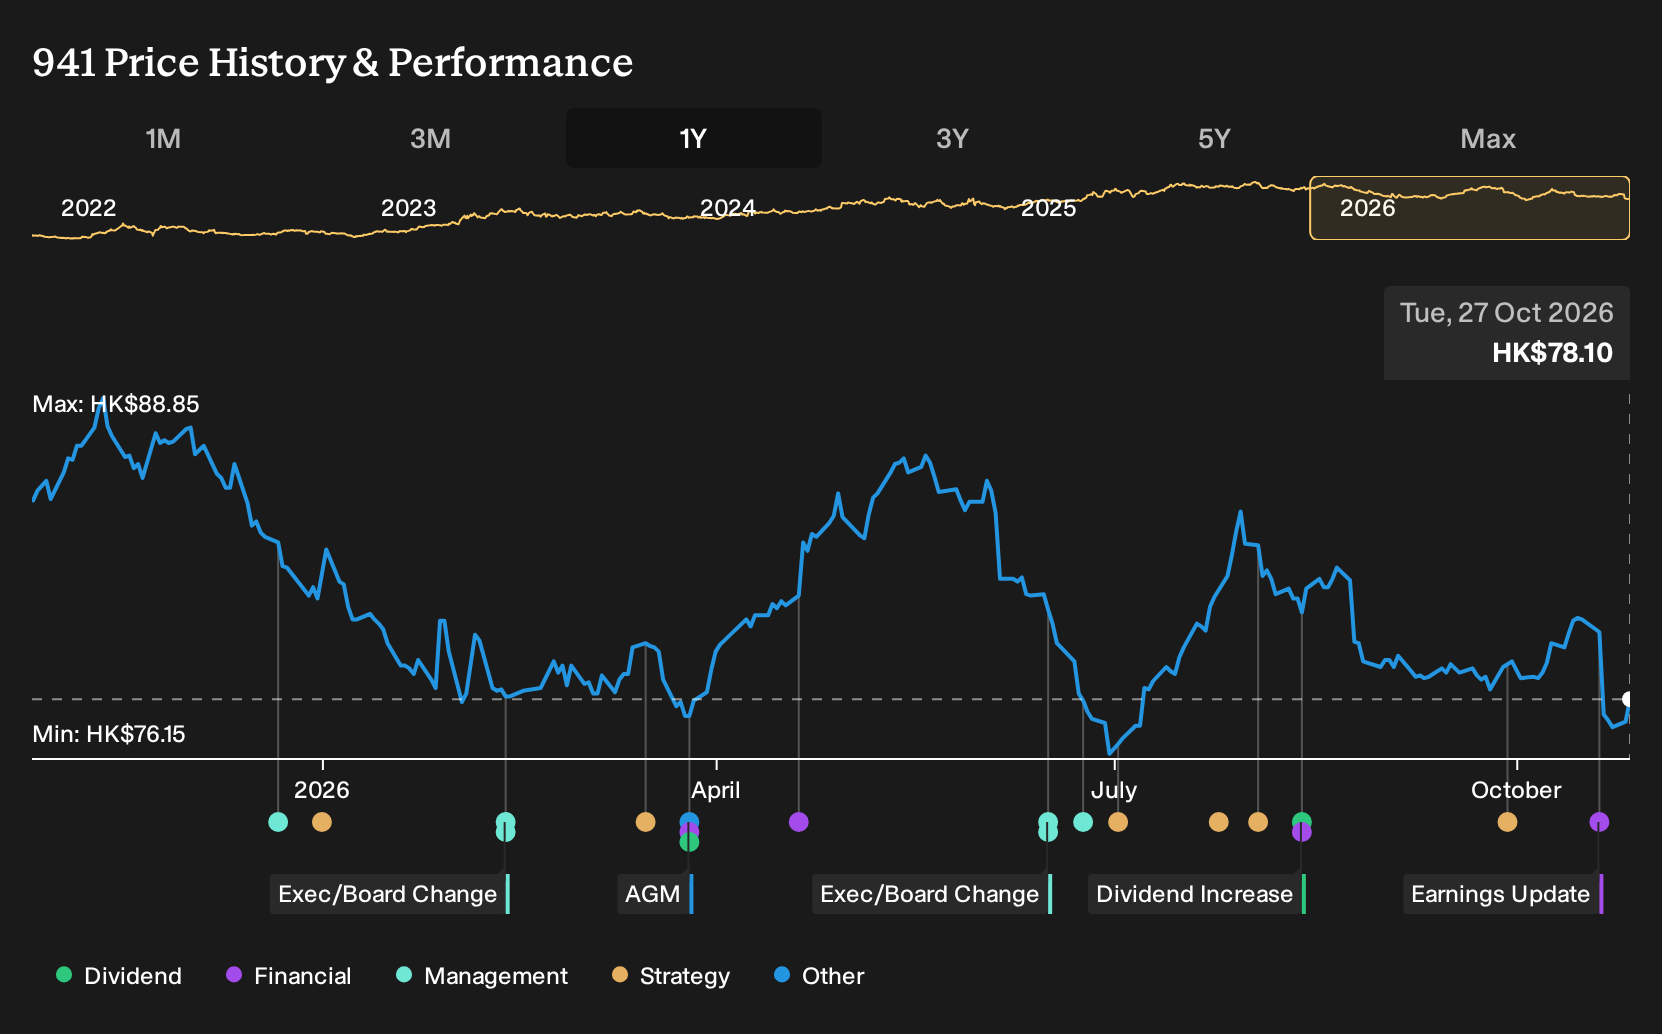The width and height of the screenshot is (1662, 1034).
Task: Open the 5Y range tab
Action: pyautogui.click(x=1214, y=138)
